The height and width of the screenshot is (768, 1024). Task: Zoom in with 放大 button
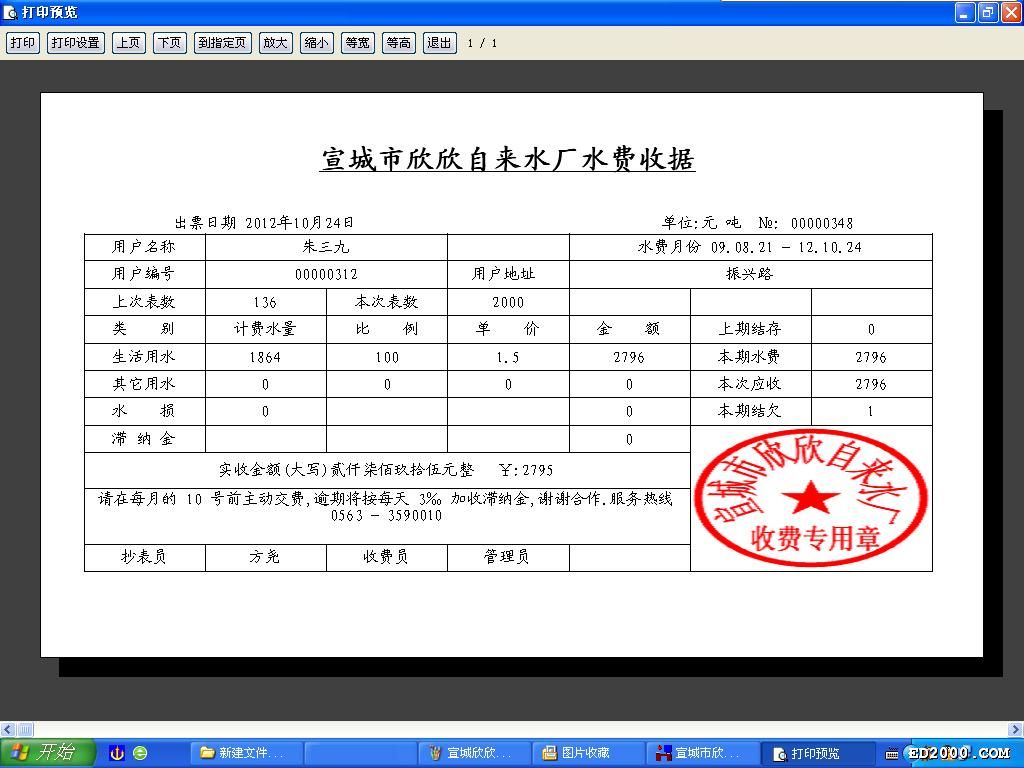click(276, 43)
